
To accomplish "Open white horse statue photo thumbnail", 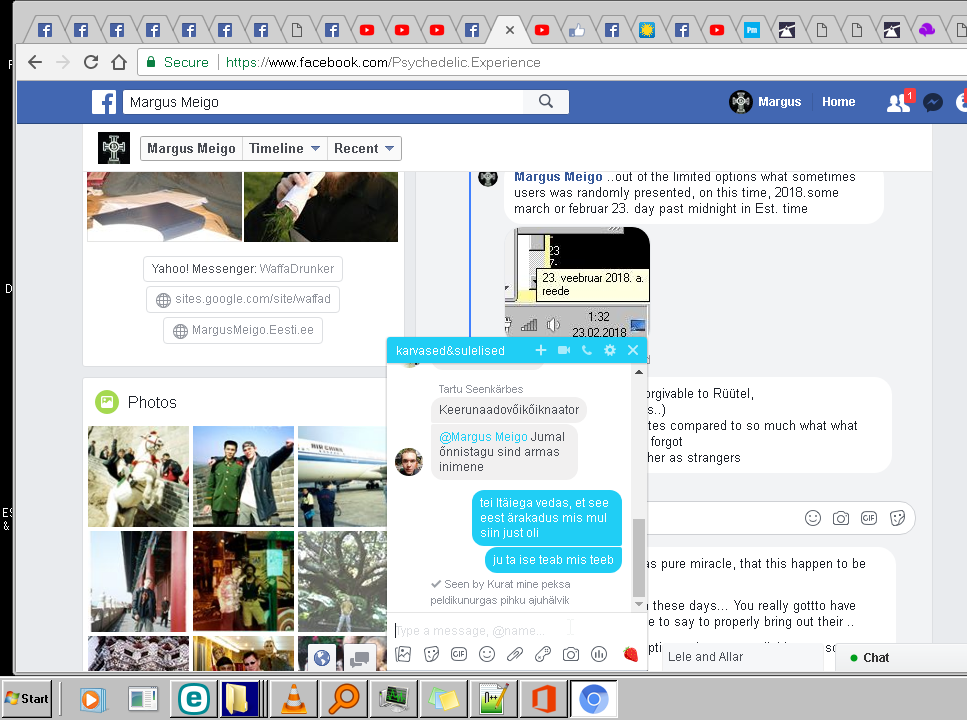I will (139, 476).
